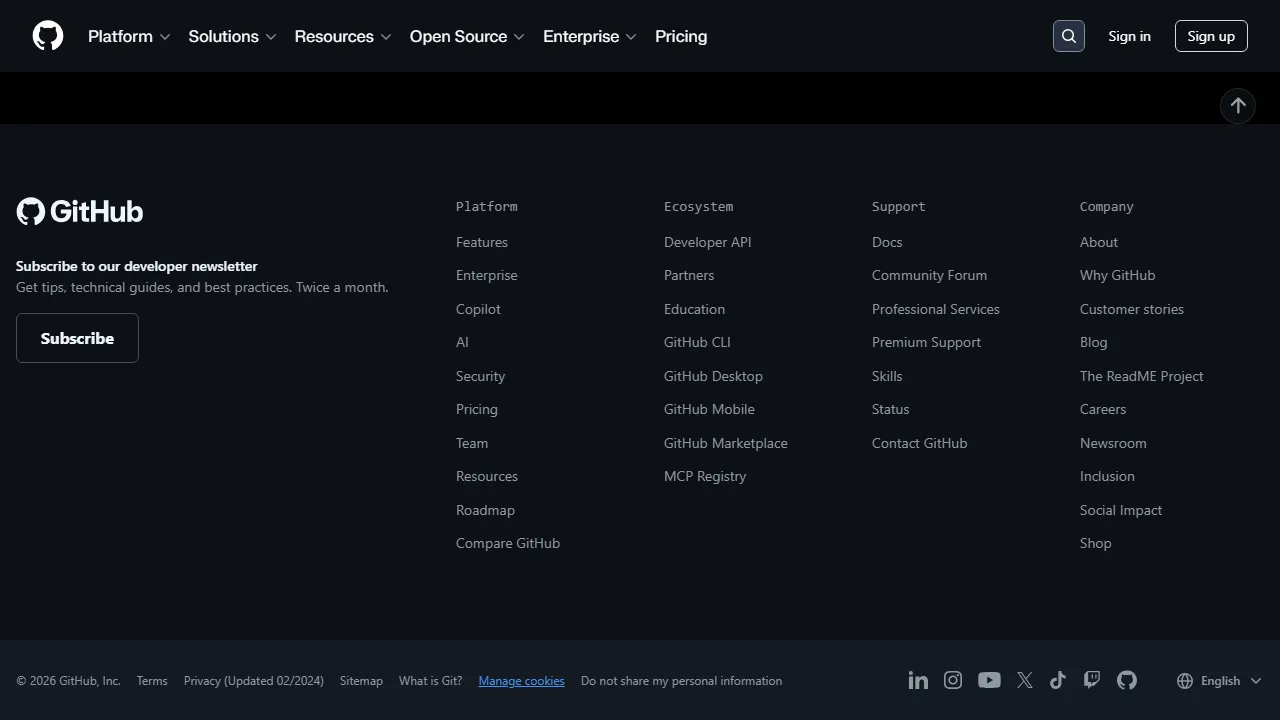The height and width of the screenshot is (720, 1280).
Task: Click the Sign up button
Action: [x=1211, y=36]
